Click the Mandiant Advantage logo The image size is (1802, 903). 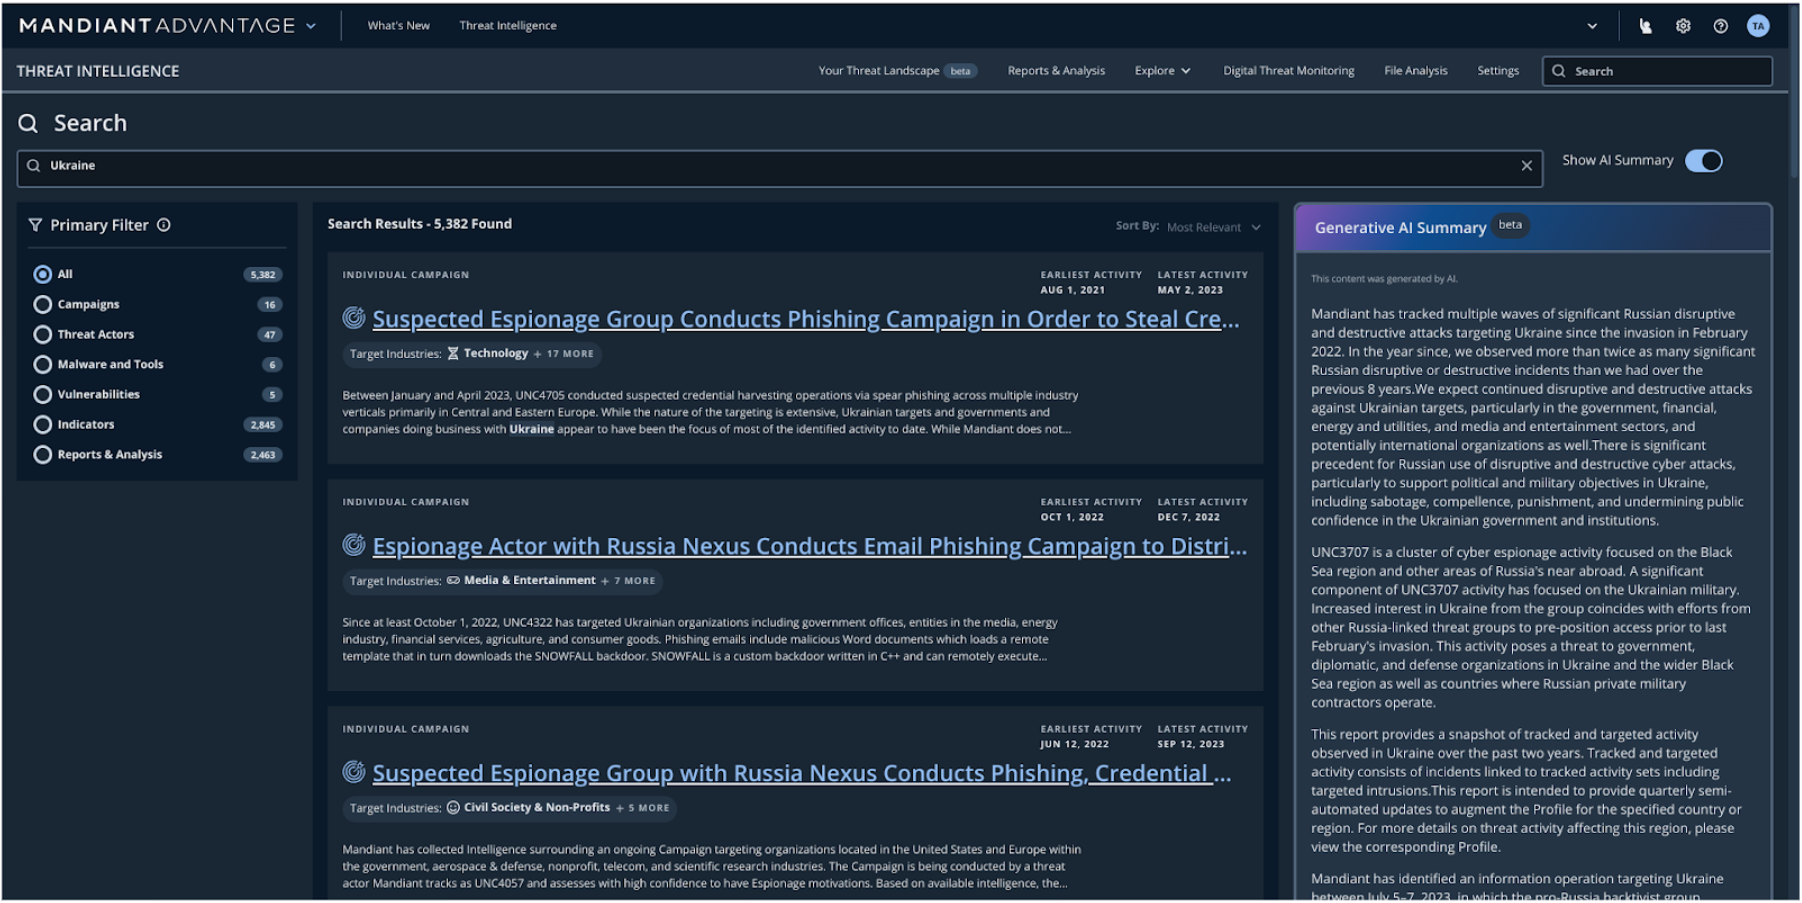pos(157,26)
